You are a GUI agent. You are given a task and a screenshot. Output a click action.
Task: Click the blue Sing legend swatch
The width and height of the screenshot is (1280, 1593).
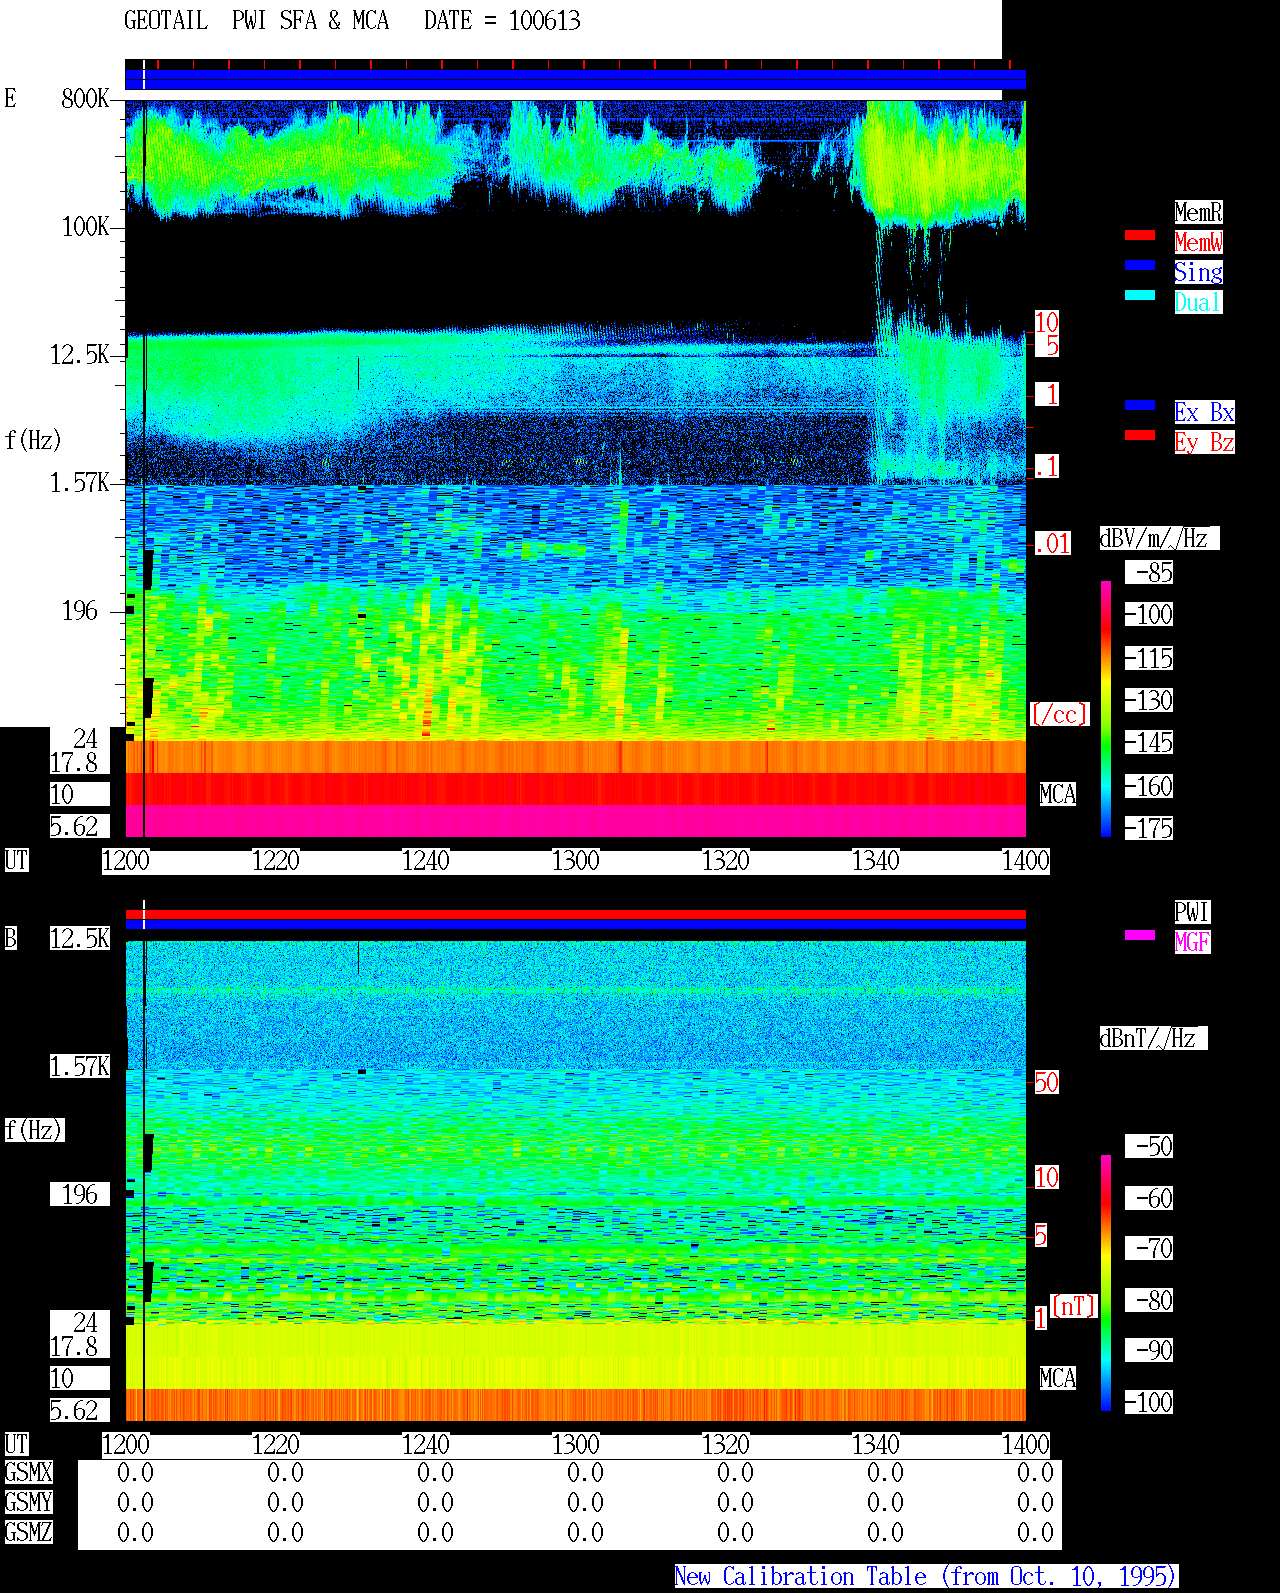click(1140, 265)
